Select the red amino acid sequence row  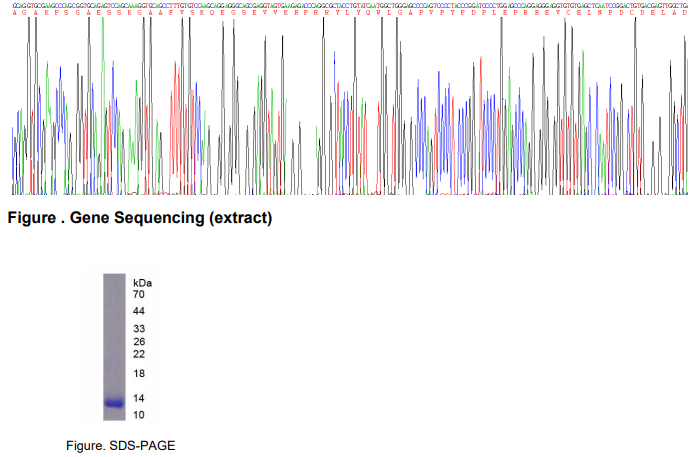tap(350, 13)
